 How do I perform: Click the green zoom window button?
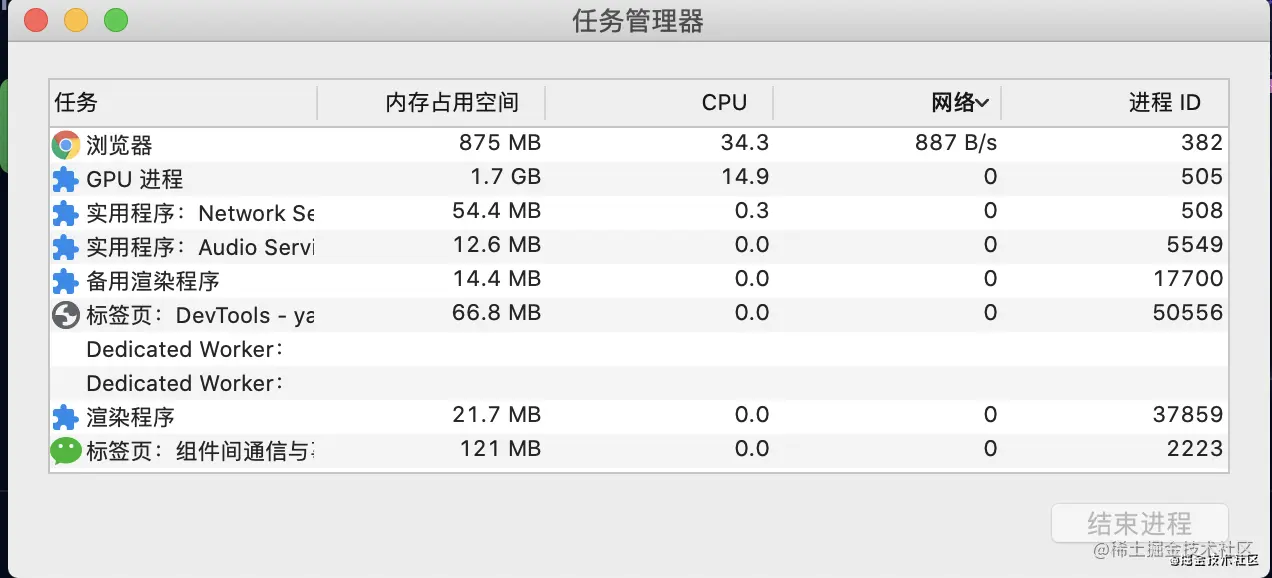tap(116, 20)
